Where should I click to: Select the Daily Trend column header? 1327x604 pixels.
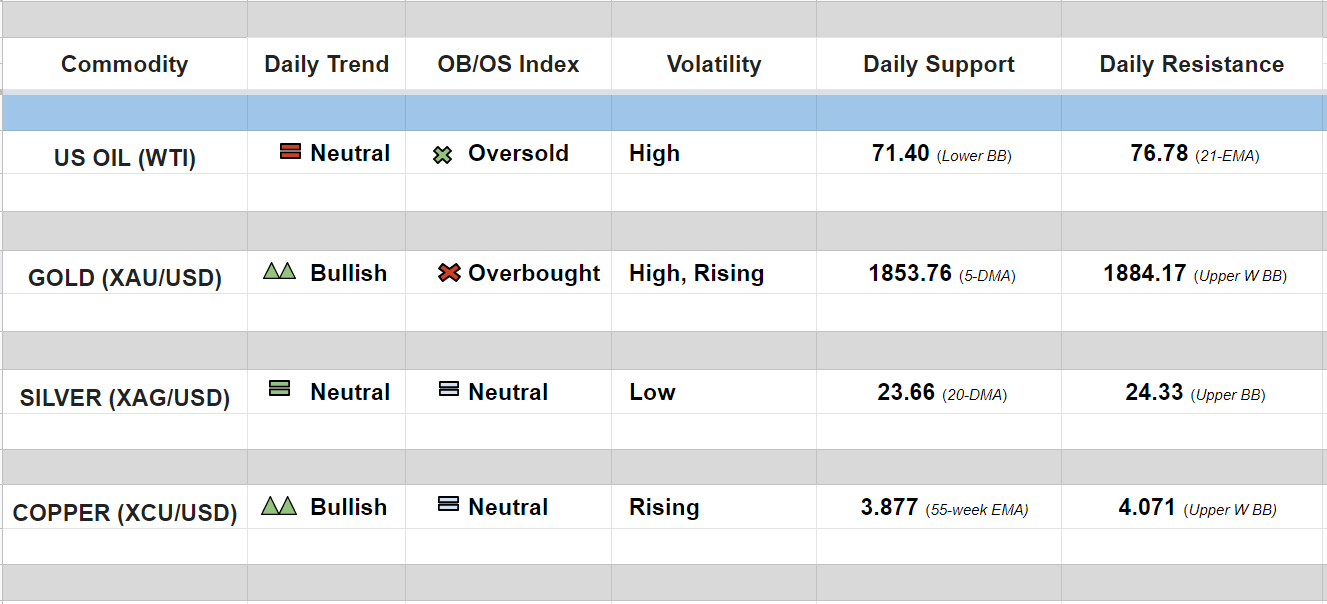[x=326, y=64]
